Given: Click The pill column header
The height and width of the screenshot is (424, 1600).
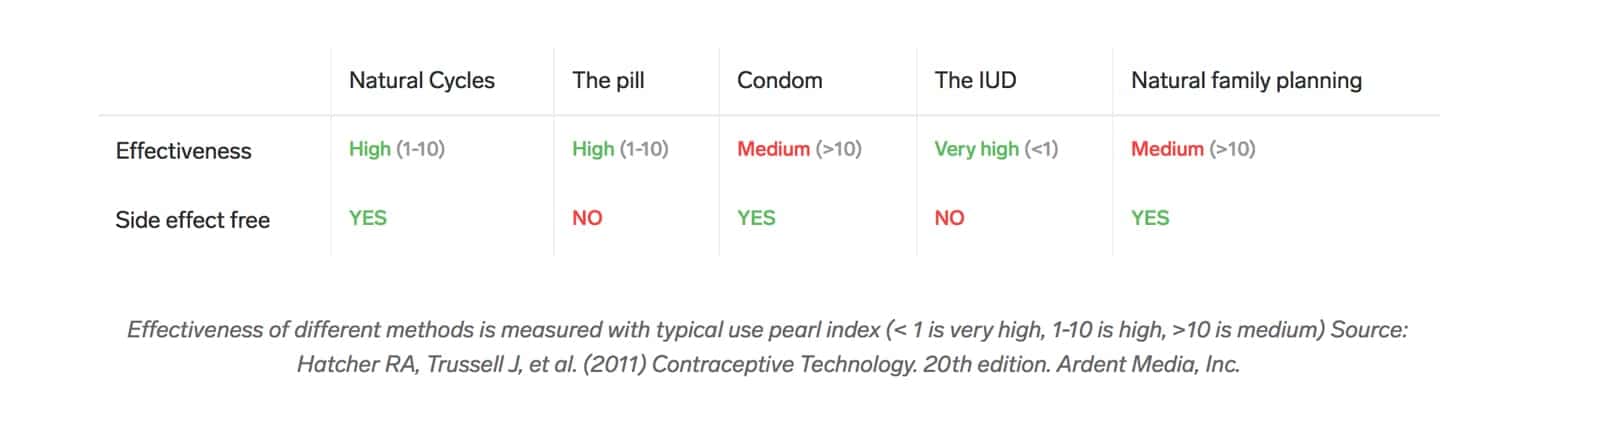Looking at the screenshot, I should coord(608,81).
